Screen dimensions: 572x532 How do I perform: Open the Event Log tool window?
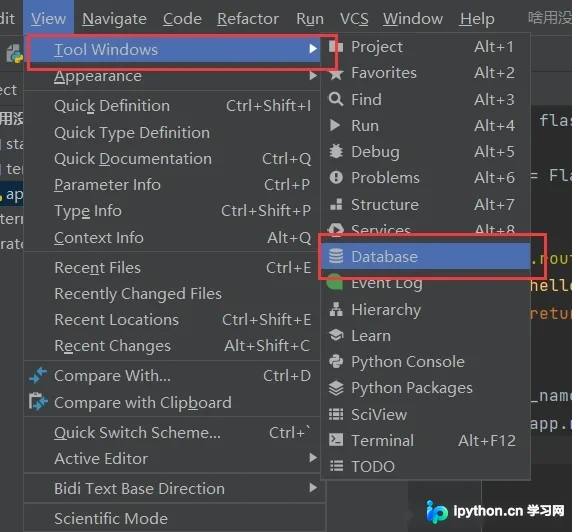tap(425, 283)
